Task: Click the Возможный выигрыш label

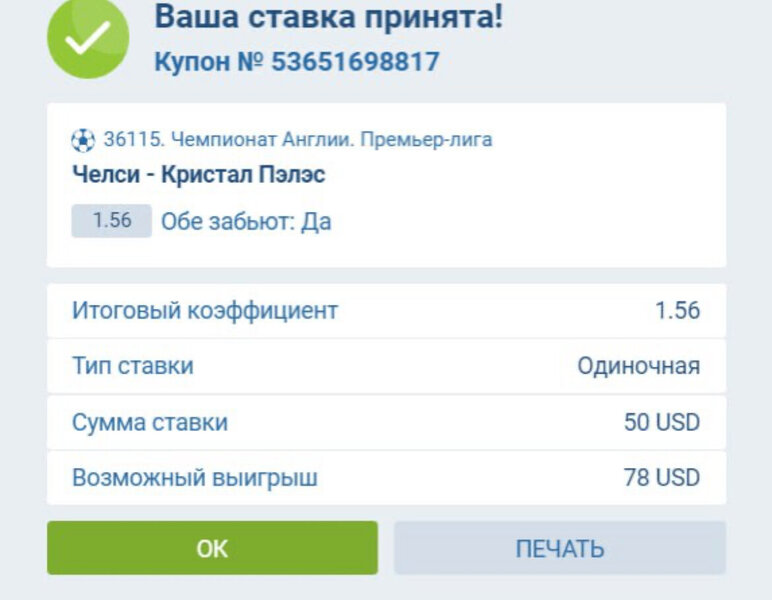Action: [x=195, y=478]
